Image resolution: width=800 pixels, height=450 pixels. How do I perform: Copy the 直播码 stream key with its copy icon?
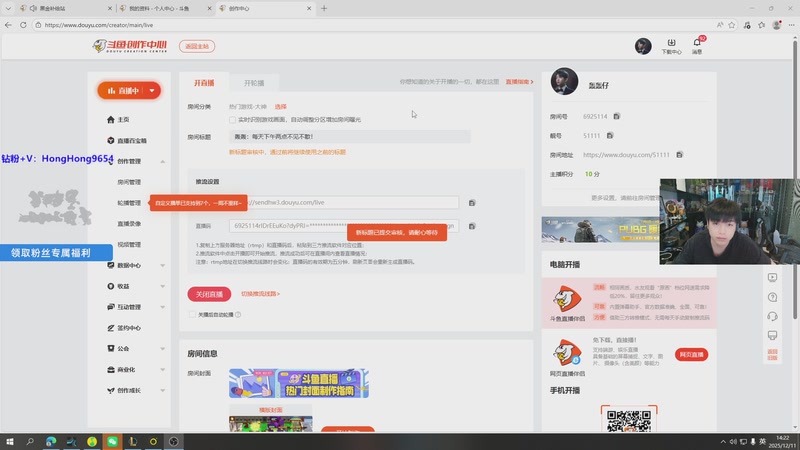point(471,226)
